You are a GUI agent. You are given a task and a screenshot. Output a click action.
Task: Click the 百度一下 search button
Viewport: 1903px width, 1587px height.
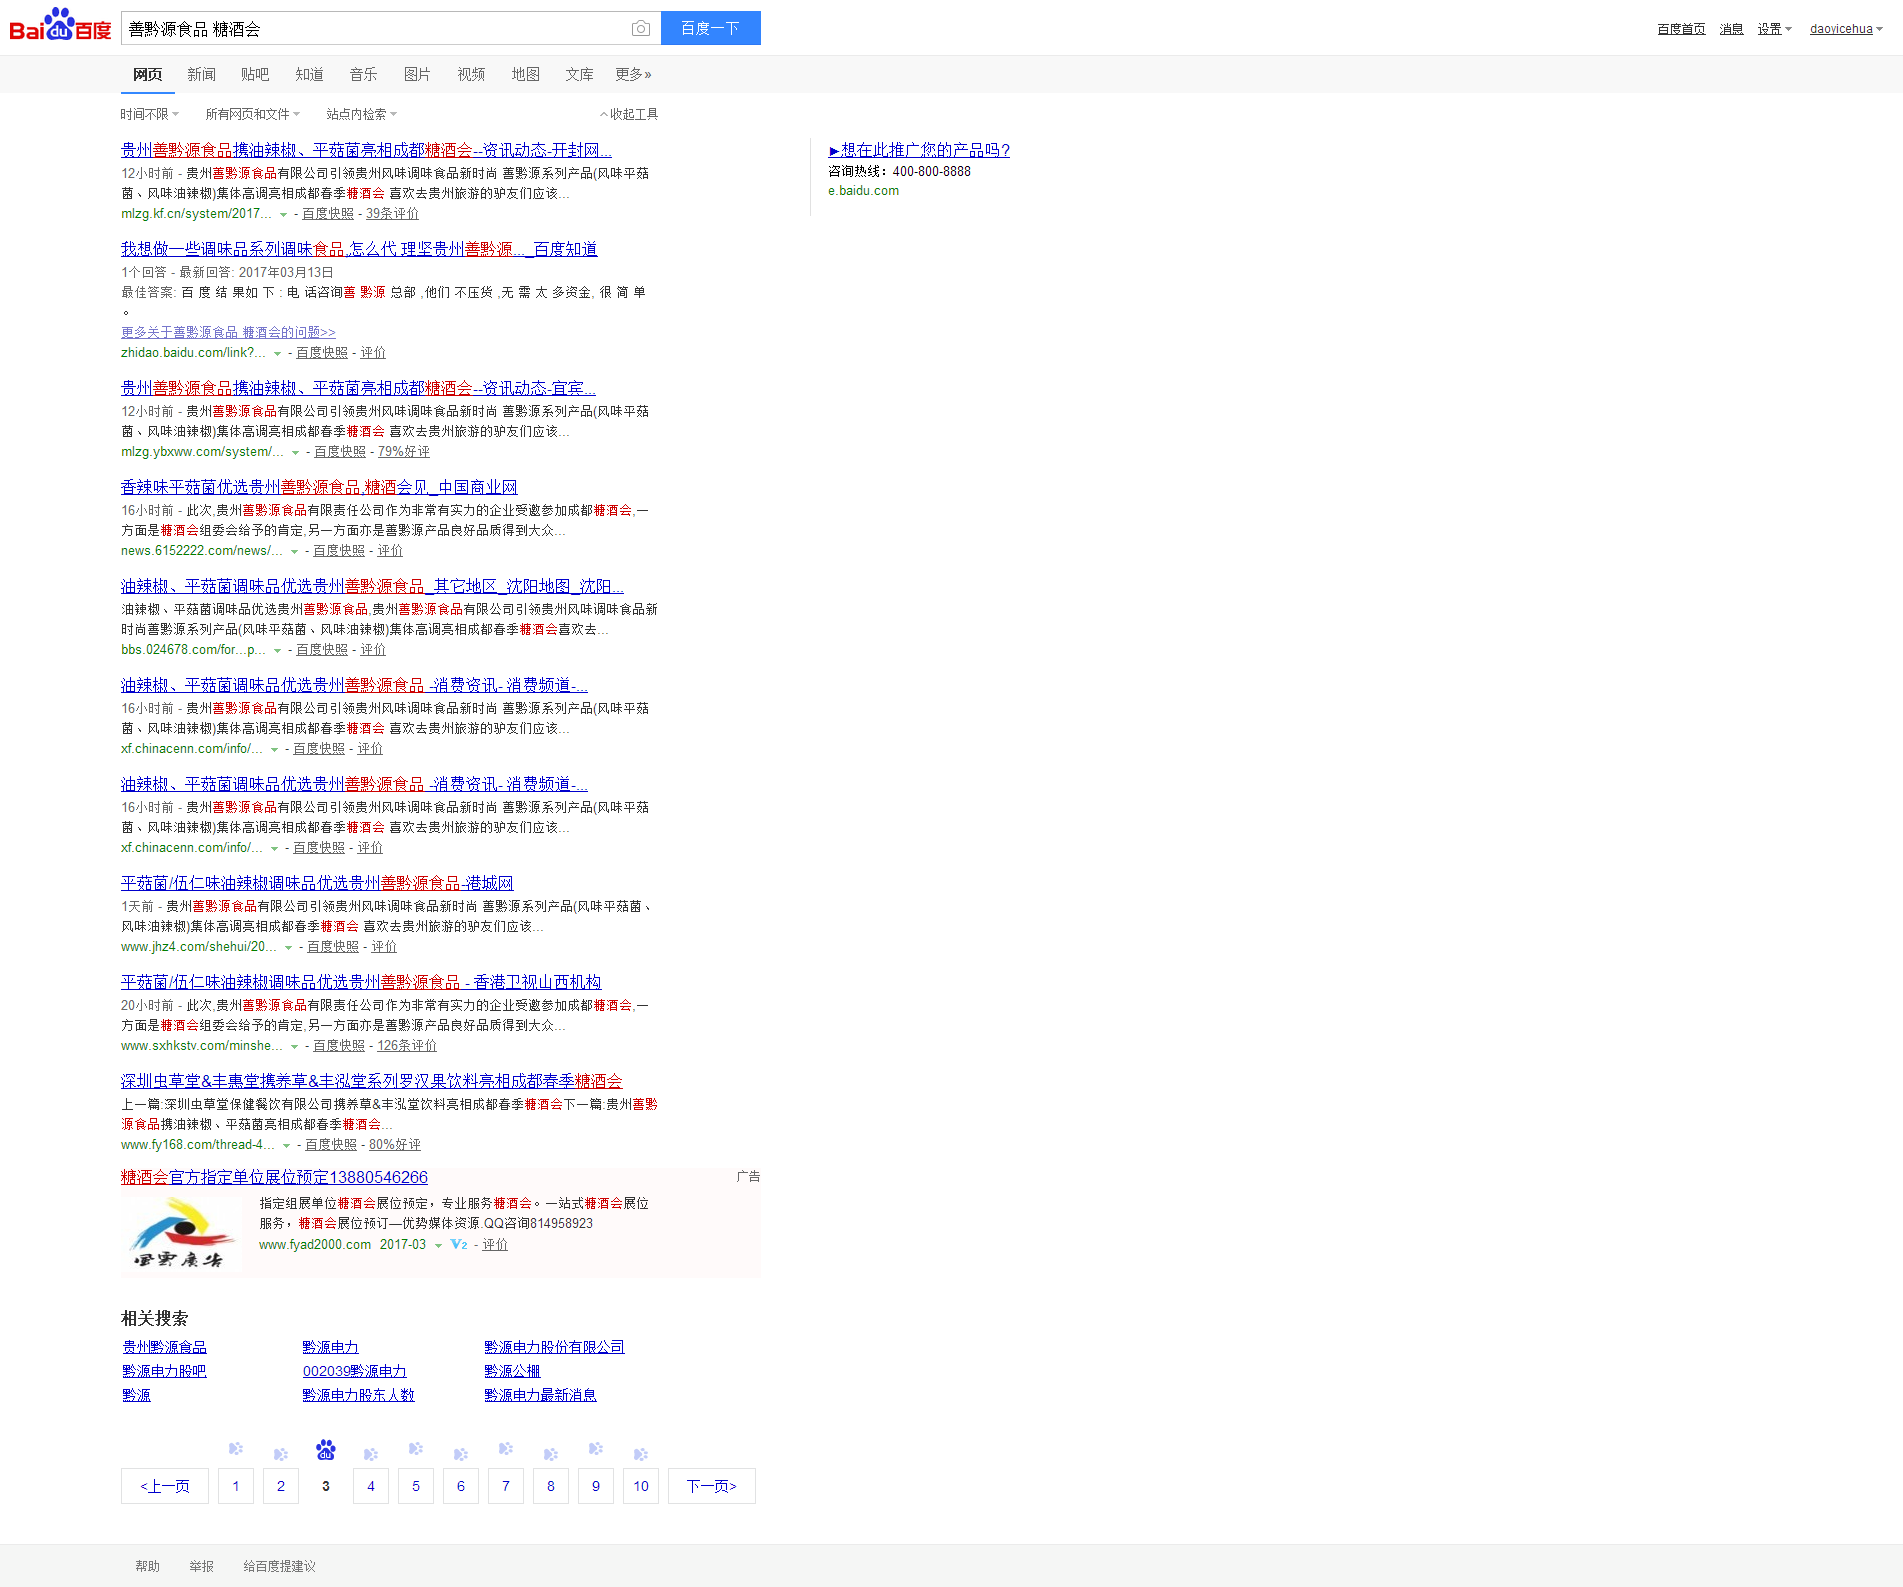click(710, 28)
